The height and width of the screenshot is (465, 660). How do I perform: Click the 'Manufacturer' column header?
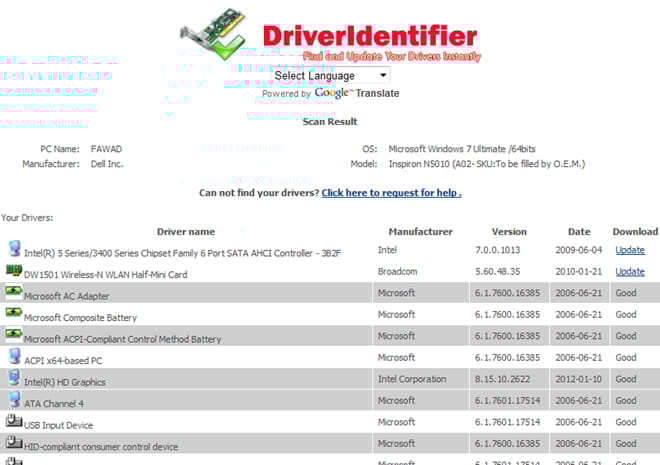[420, 231]
